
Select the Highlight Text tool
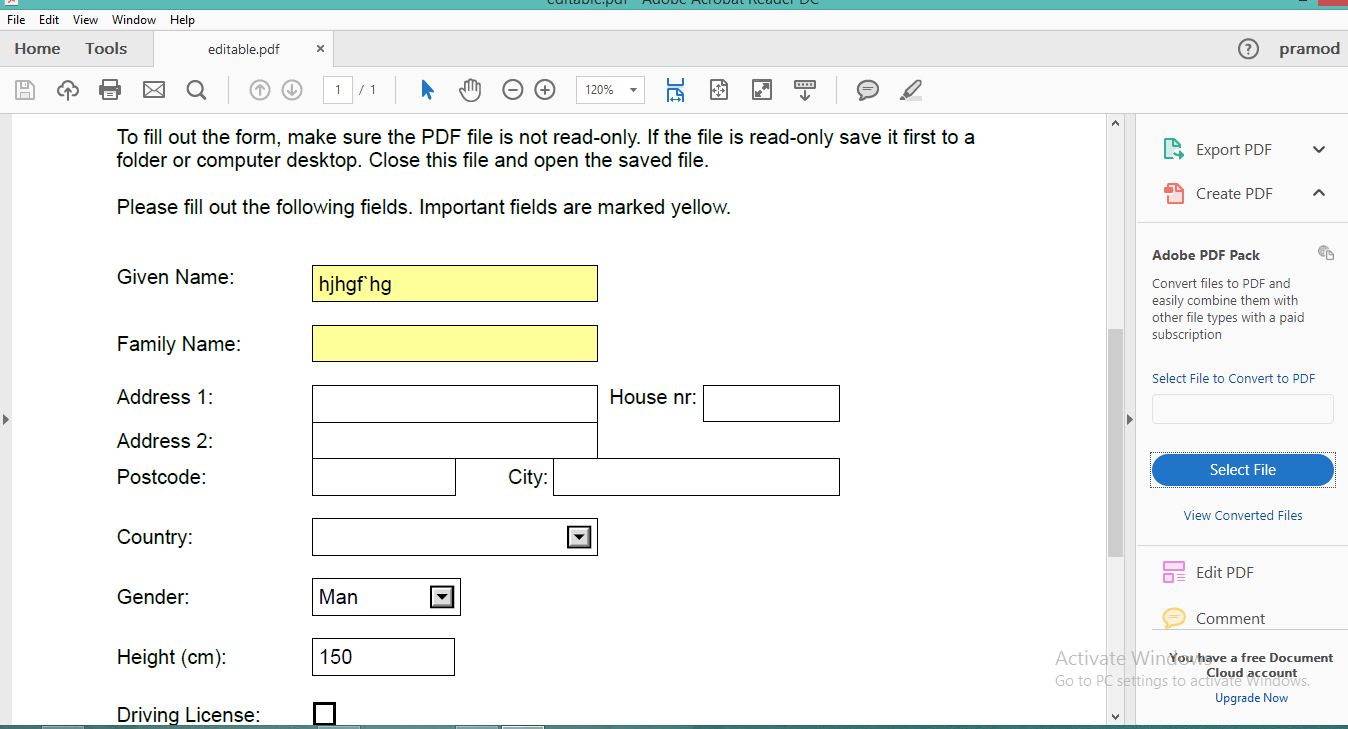click(x=910, y=89)
